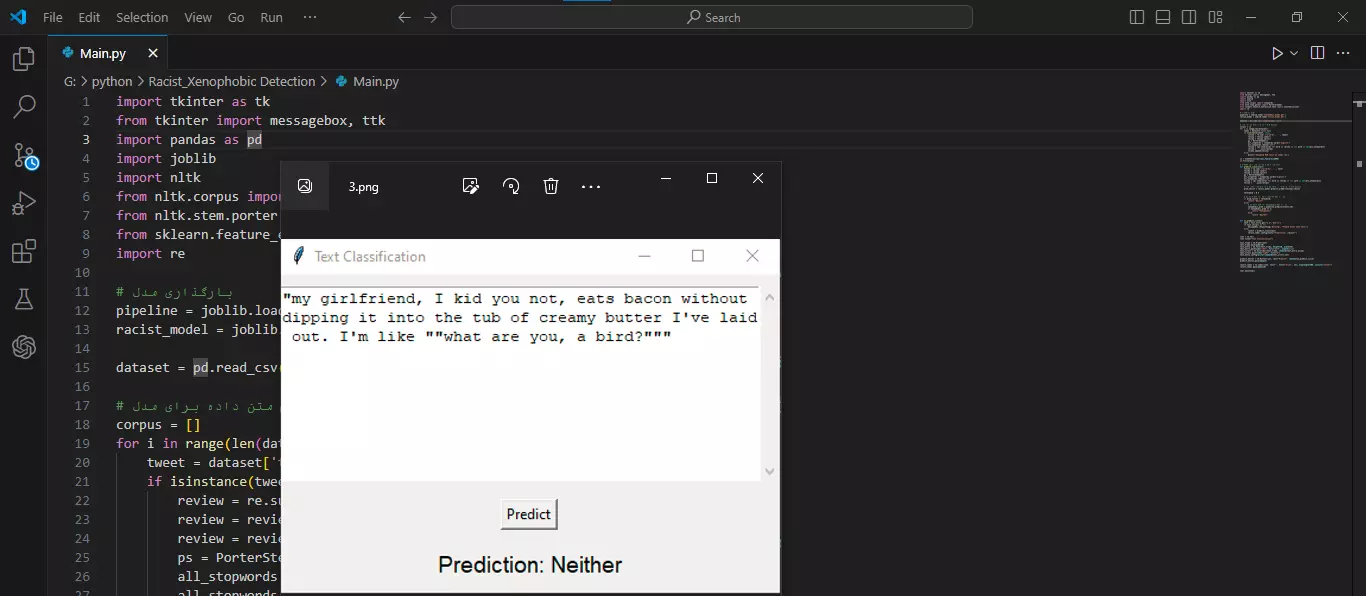Open the Explorer view in activity bar
This screenshot has height=596, width=1366.
(x=24, y=60)
